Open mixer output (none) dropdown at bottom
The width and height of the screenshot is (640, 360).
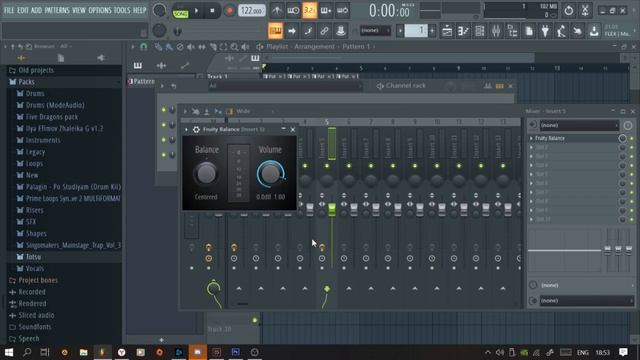586,301
